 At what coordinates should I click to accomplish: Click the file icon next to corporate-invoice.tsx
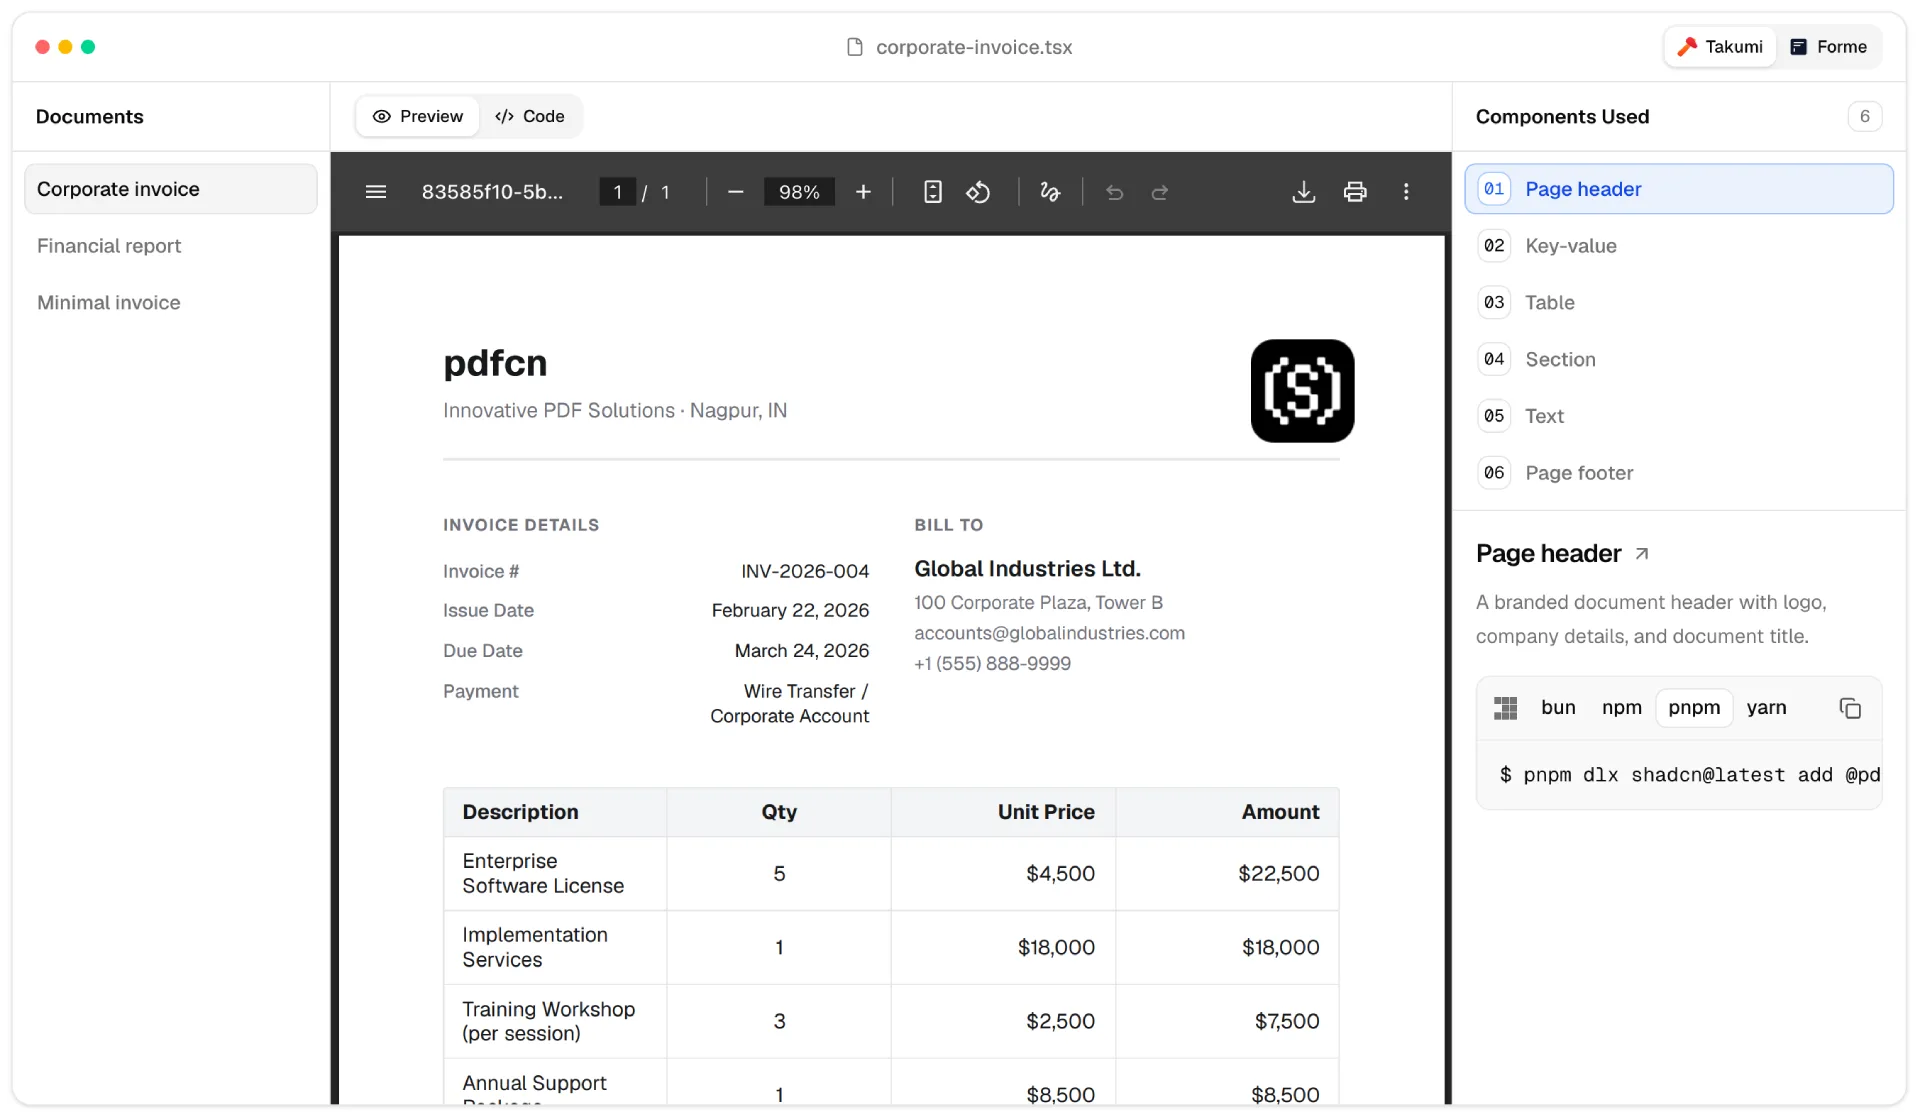pyautogui.click(x=855, y=47)
